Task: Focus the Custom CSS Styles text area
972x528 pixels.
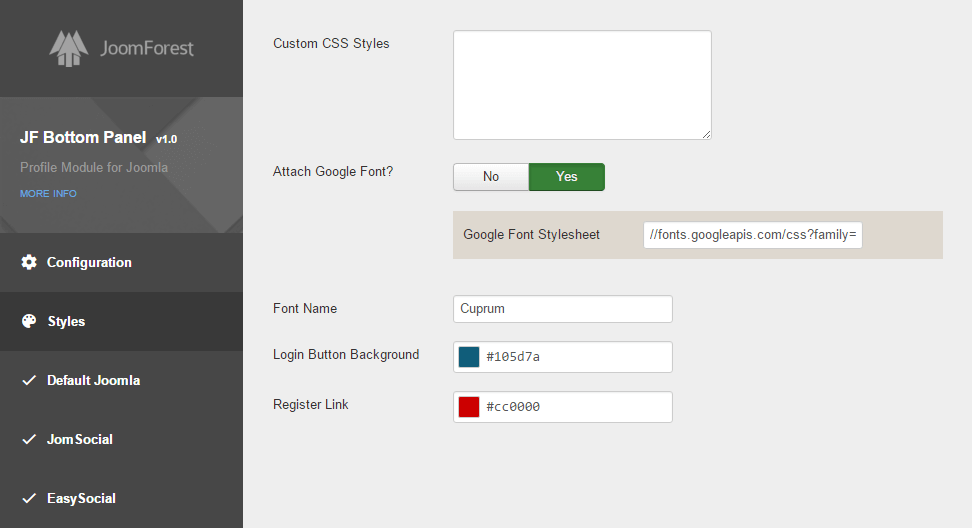Action: 582,85
